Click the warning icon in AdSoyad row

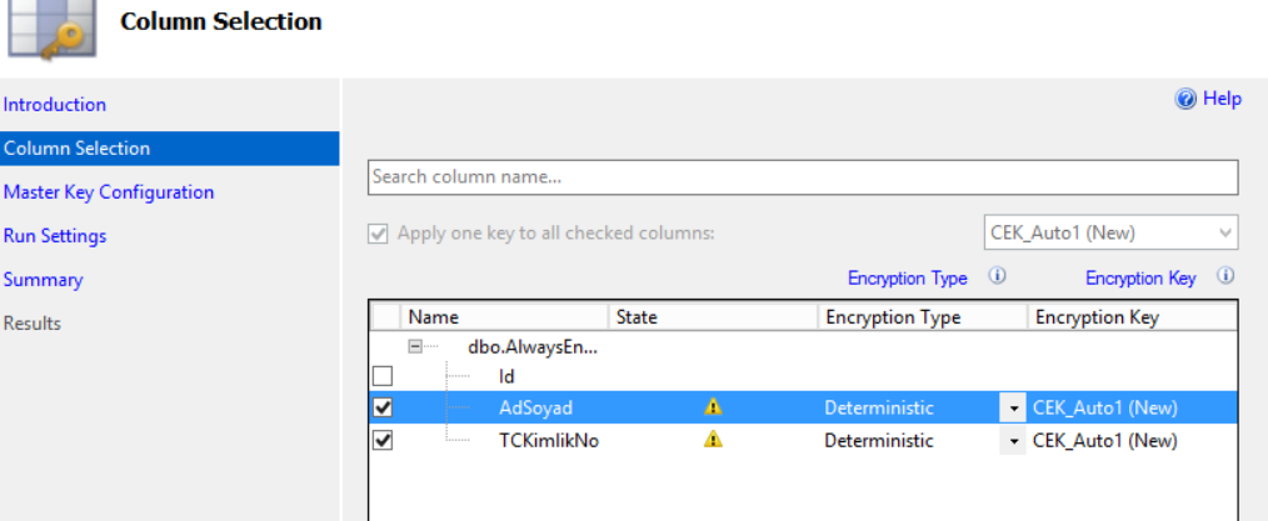[x=713, y=407]
